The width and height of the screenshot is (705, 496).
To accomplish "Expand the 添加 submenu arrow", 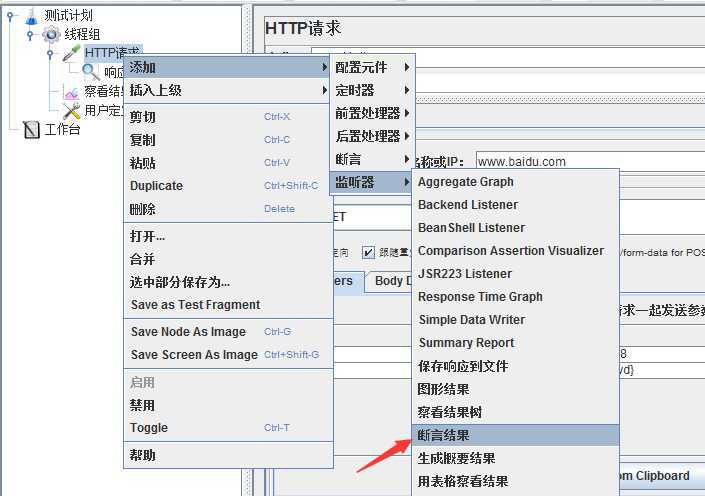I will pos(324,67).
